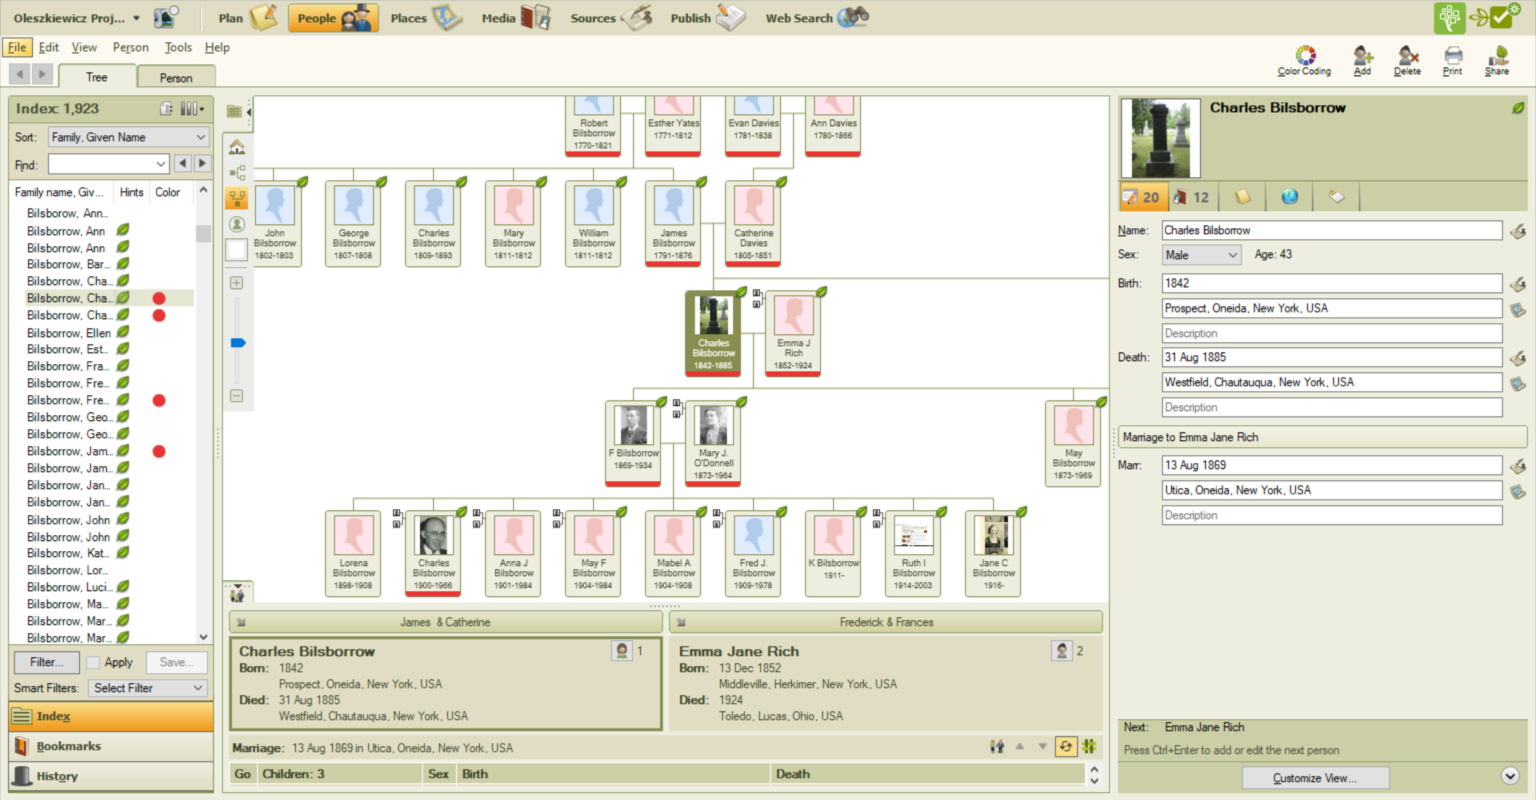This screenshot has width=1536, height=800.
Task: Select Bilsborrow, Ellen in the index list
Action: coord(69,332)
